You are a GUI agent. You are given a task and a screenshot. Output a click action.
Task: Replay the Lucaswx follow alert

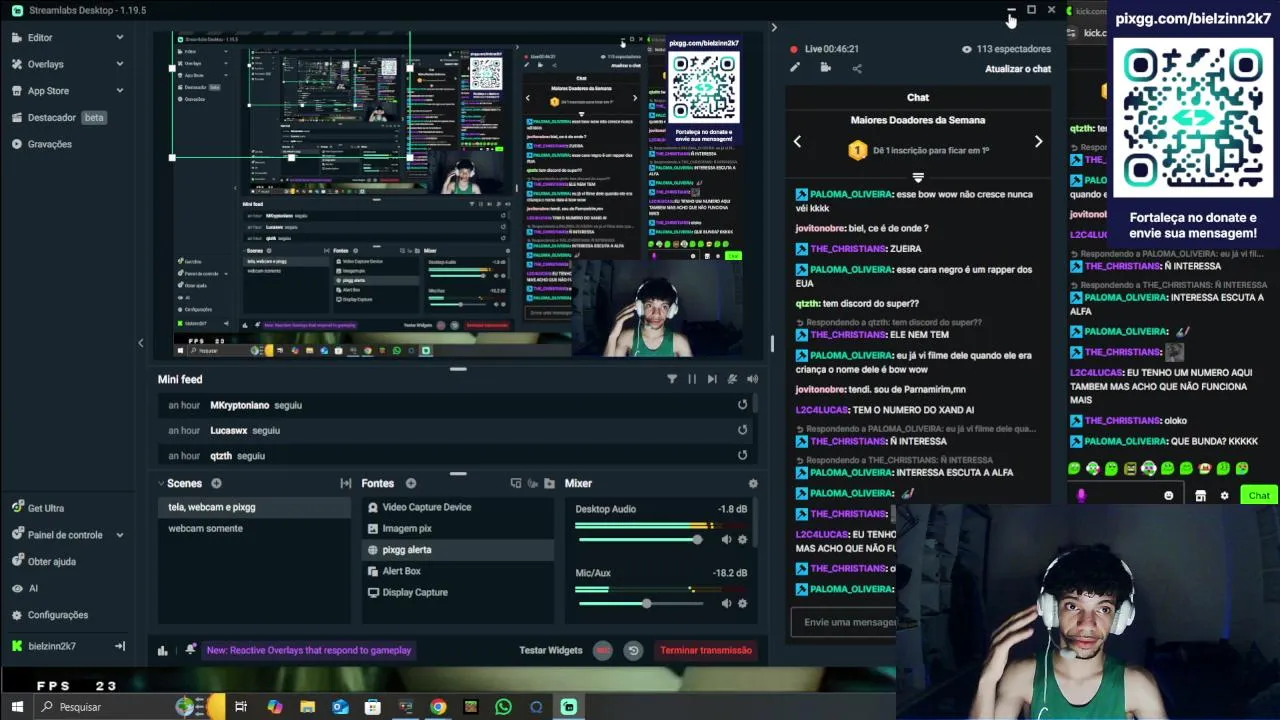coord(742,430)
